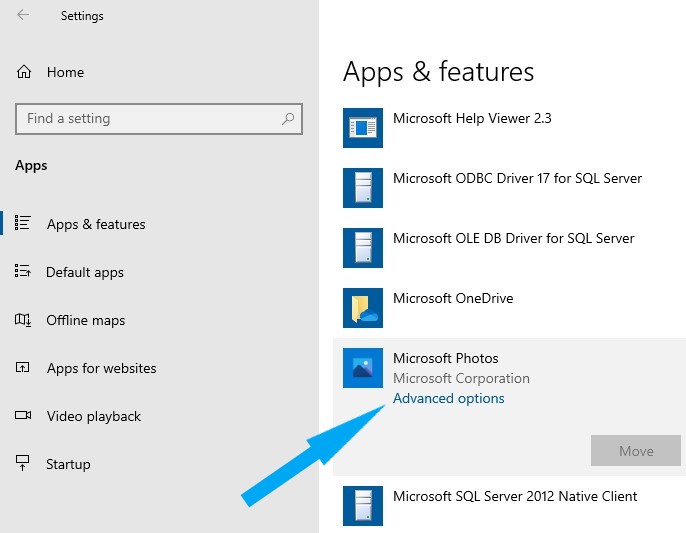Image resolution: width=686 pixels, height=533 pixels.
Task: Click the Move button
Action: click(x=636, y=450)
